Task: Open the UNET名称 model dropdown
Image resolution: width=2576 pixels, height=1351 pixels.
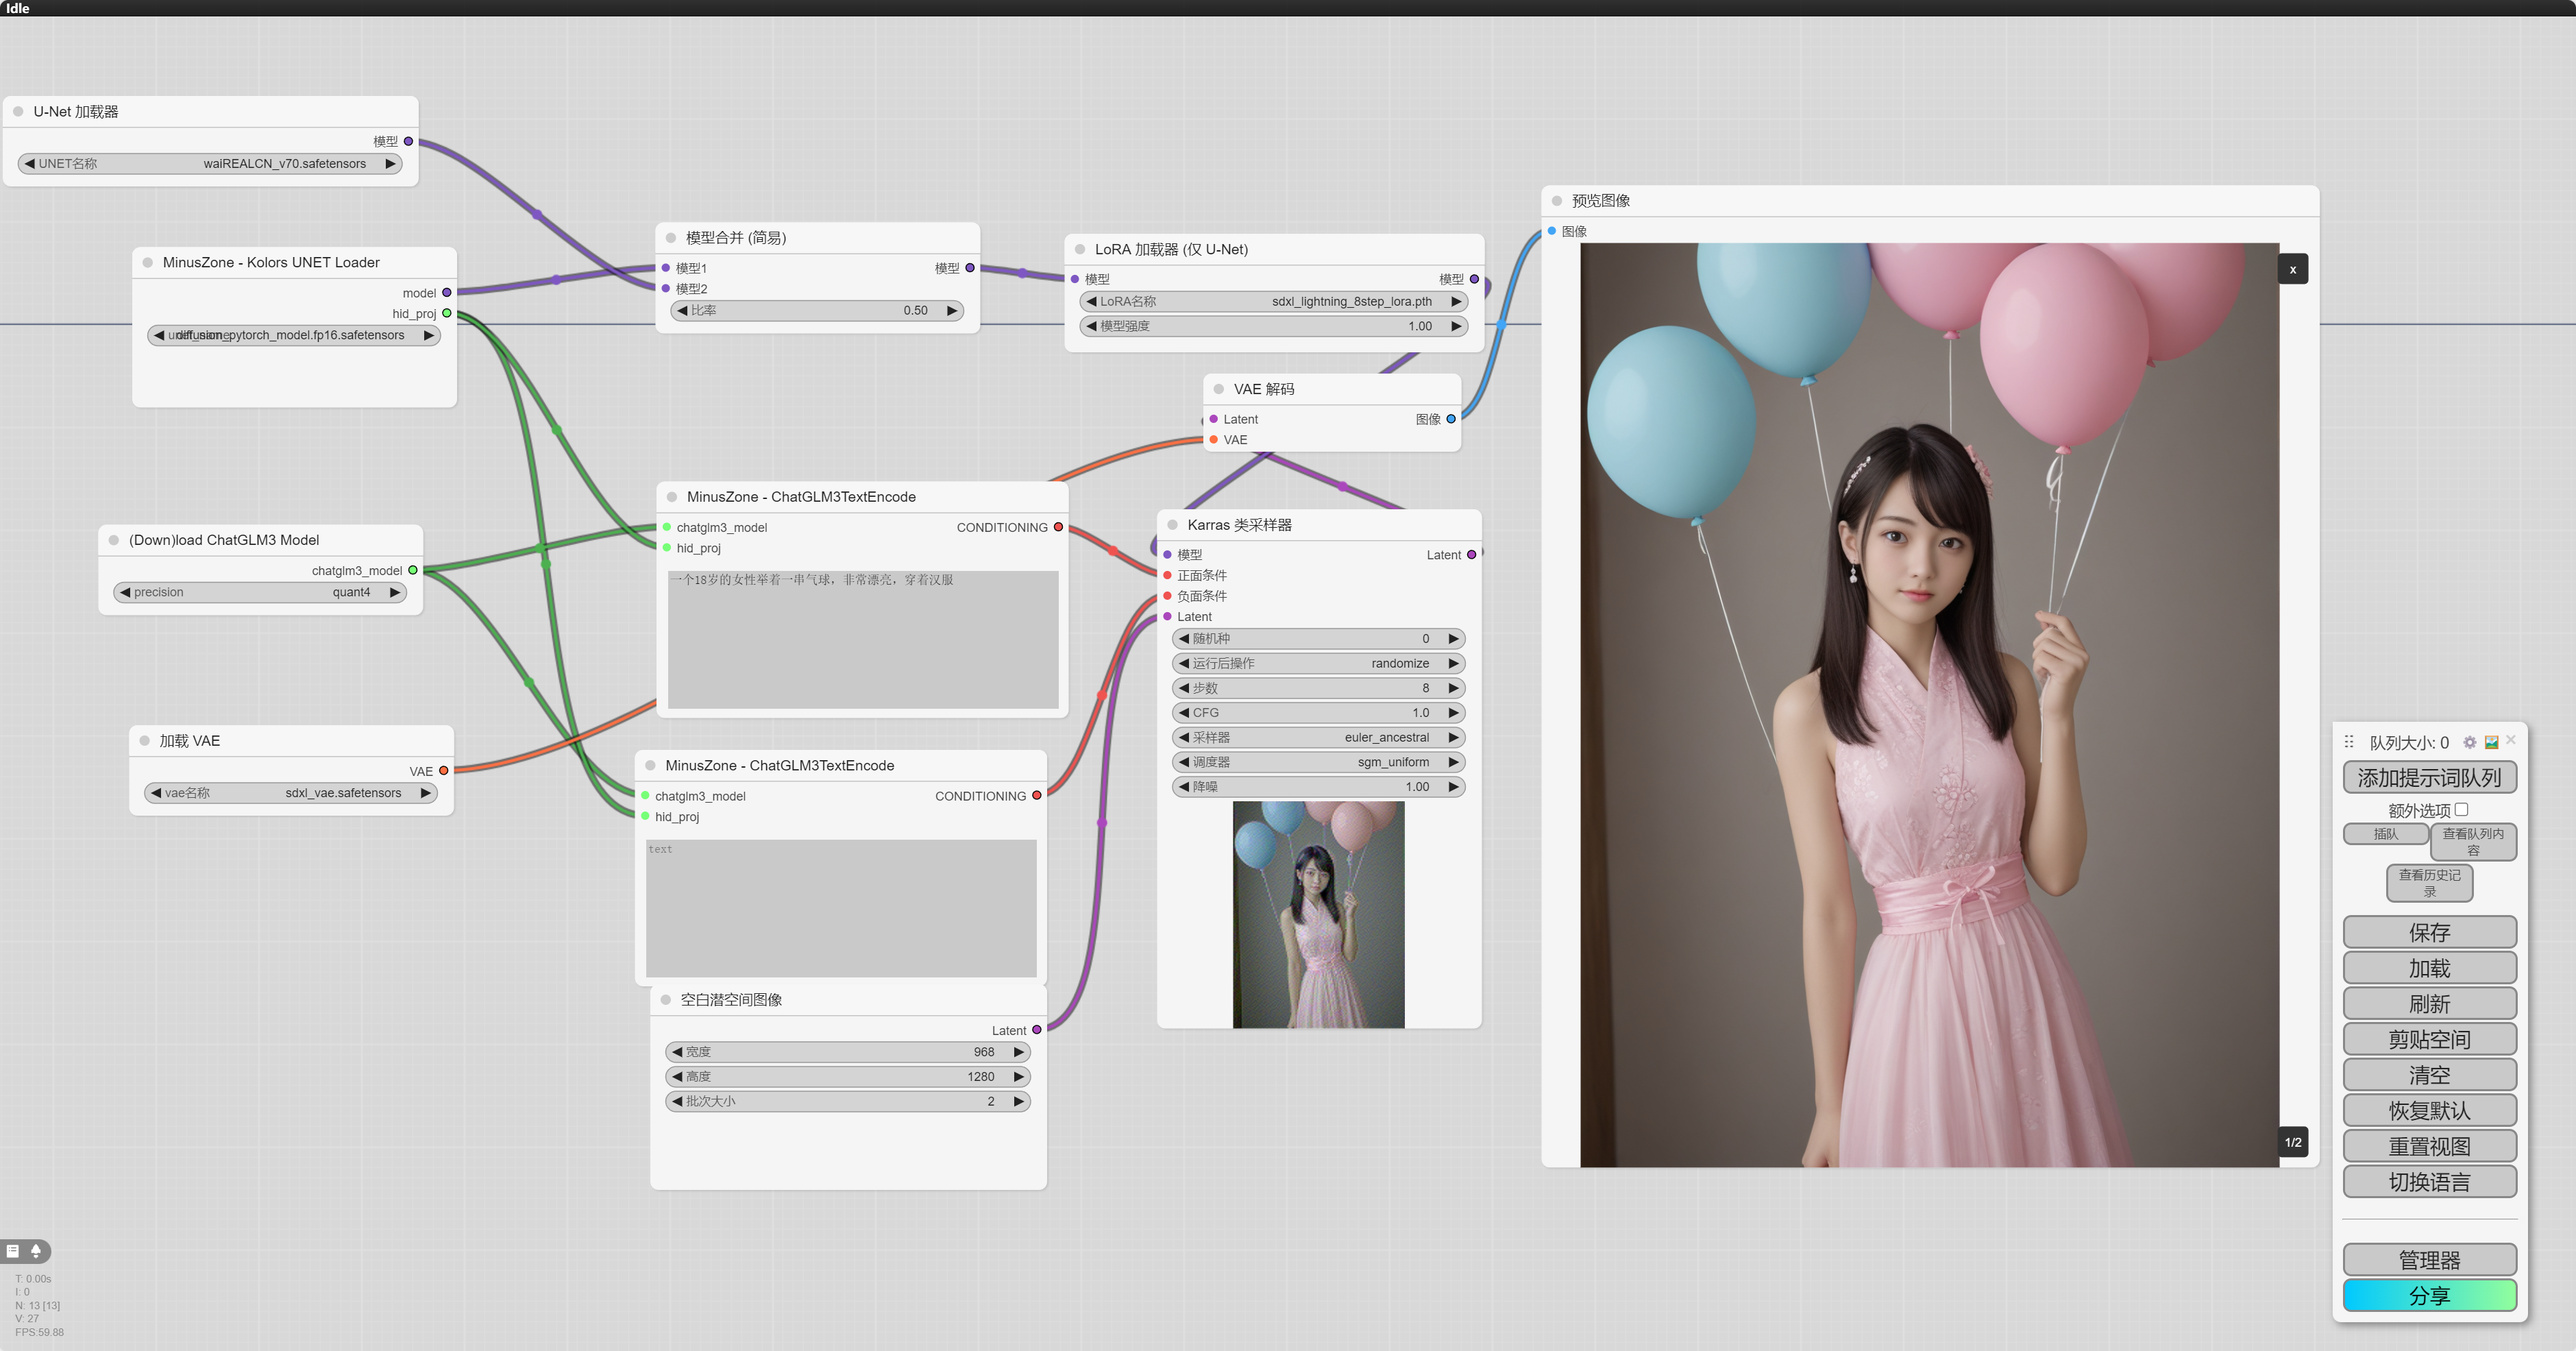Action: click(x=210, y=164)
